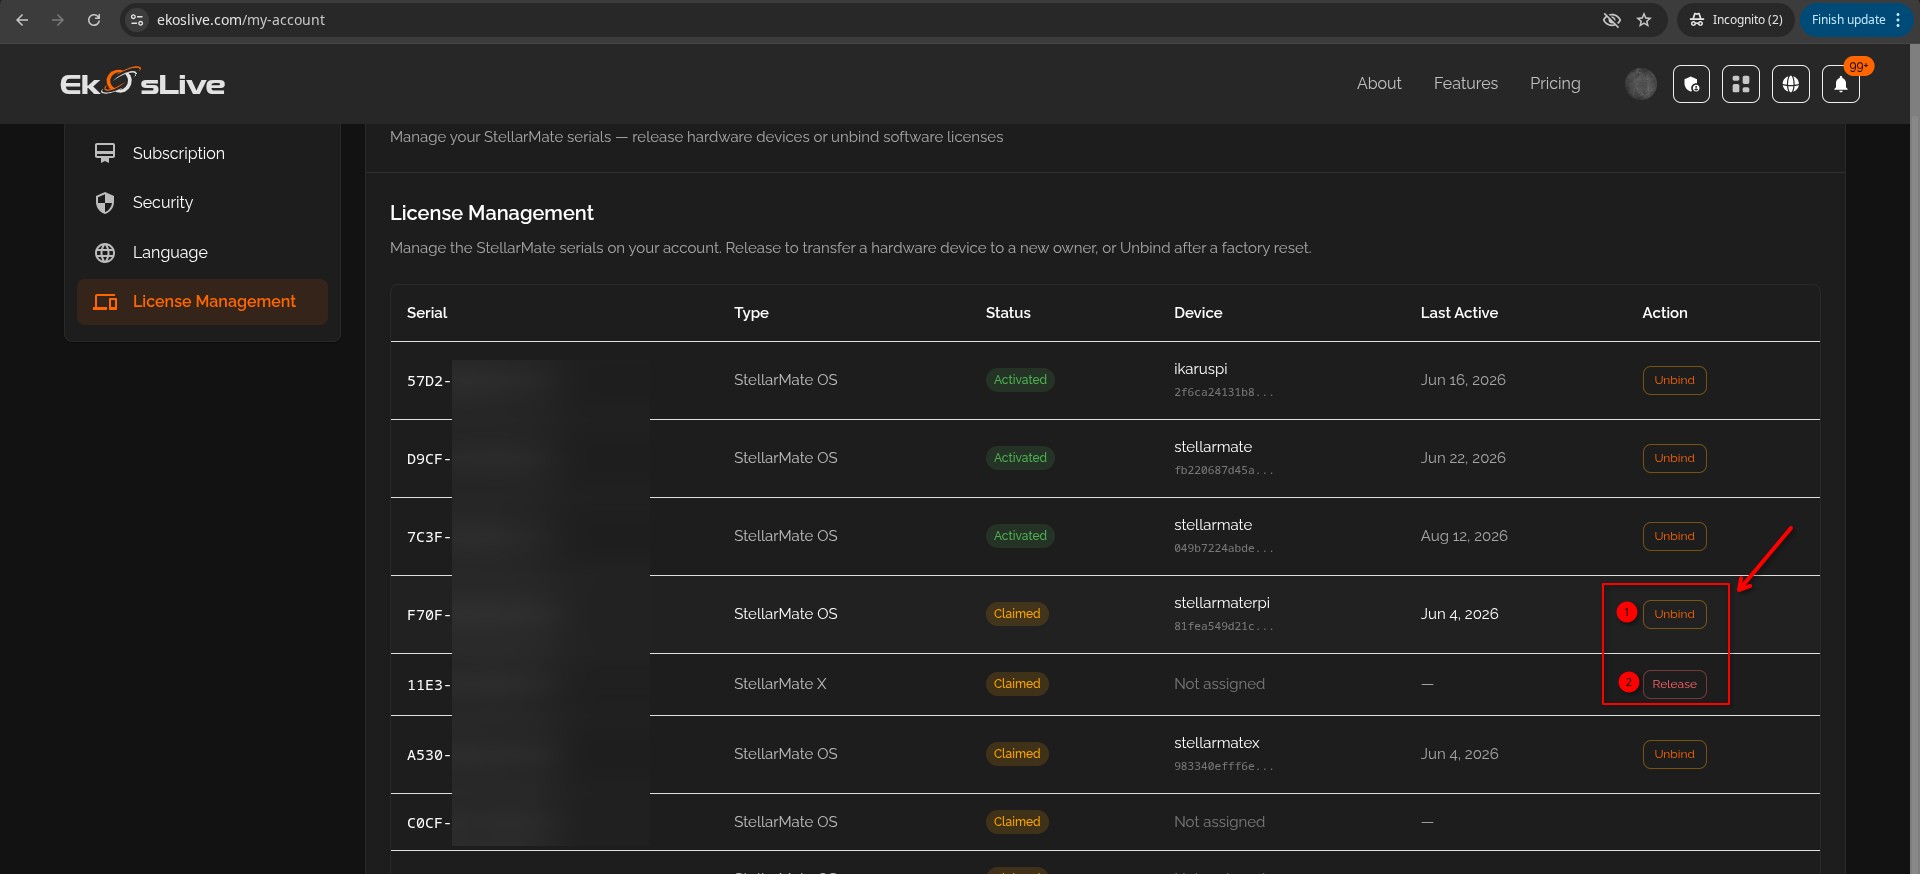
Task: Open the Pricing page
Action: pyautogui.click(x=1555, y=84)
